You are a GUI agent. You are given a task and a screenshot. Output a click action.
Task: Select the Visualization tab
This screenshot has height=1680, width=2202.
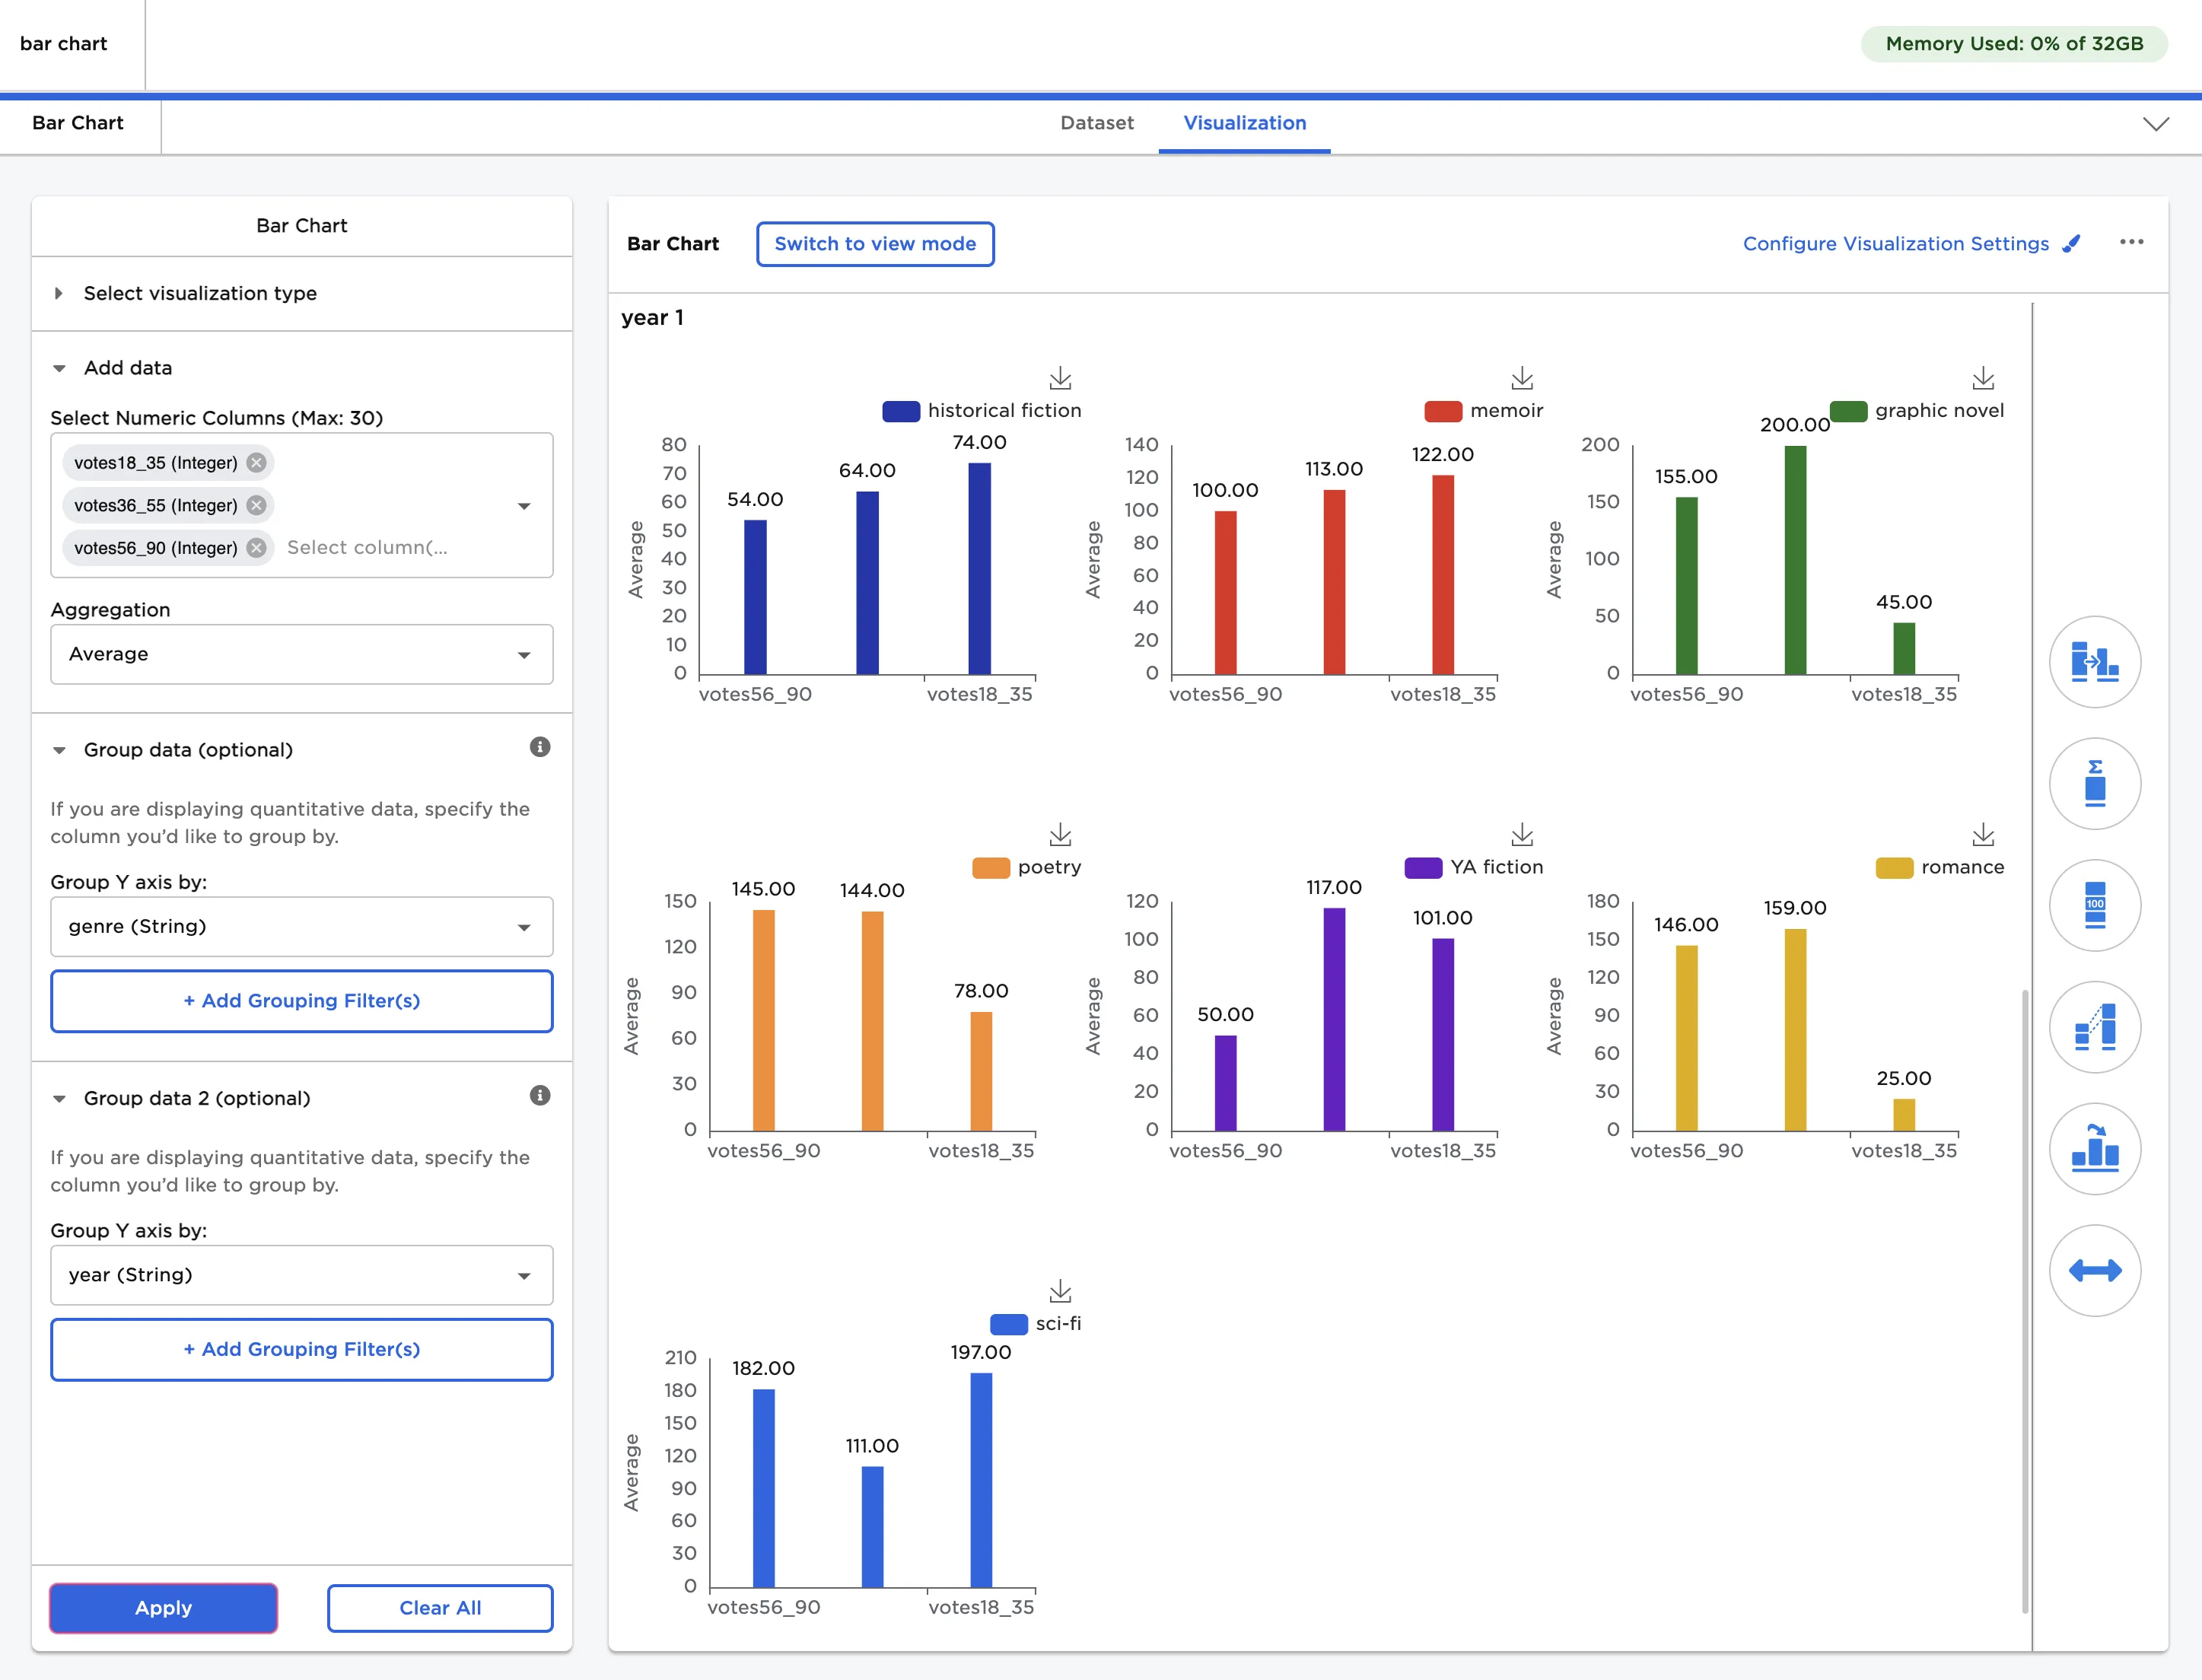pyautogui.click(x=1244, y=123)
